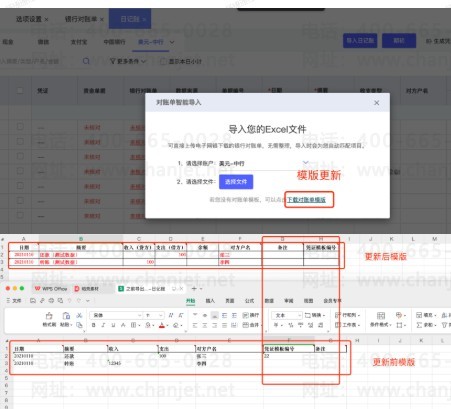Click the 选择文件 button
Image resolution: width=451 pixels, height=409 pixels.
point(236,182)
